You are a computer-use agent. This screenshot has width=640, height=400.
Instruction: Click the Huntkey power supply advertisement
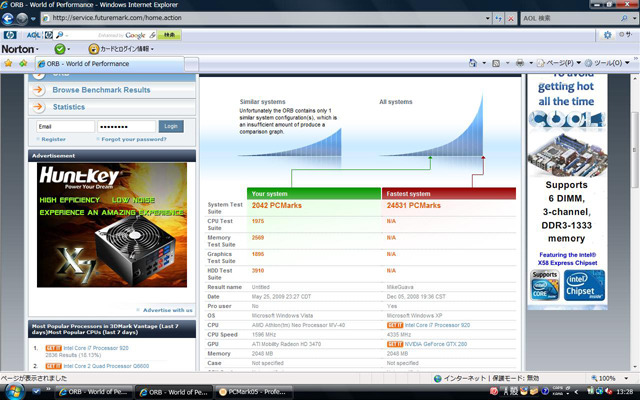pos(112,225)
